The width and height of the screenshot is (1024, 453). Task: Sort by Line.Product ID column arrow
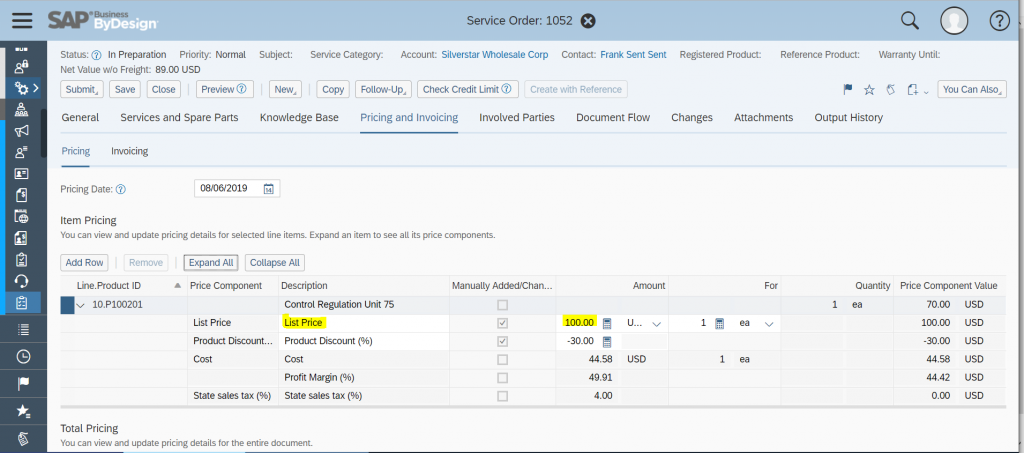click(178, 286)
